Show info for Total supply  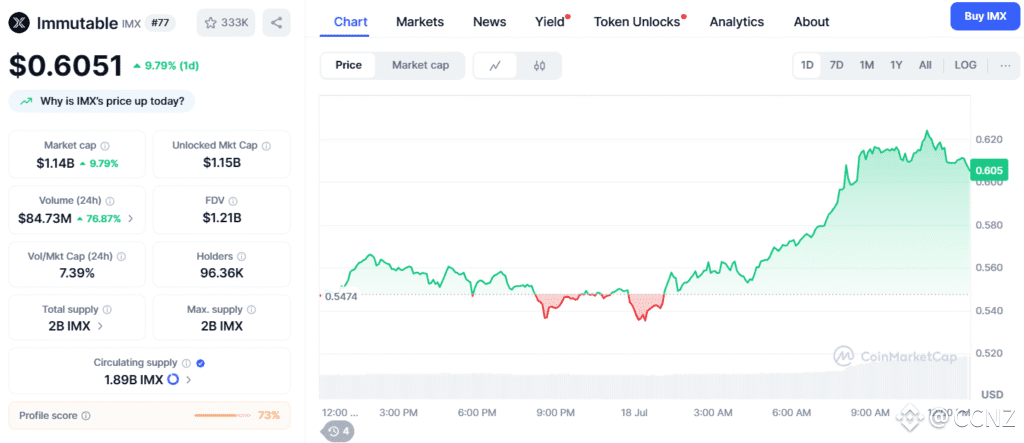(x=107, y=310)
